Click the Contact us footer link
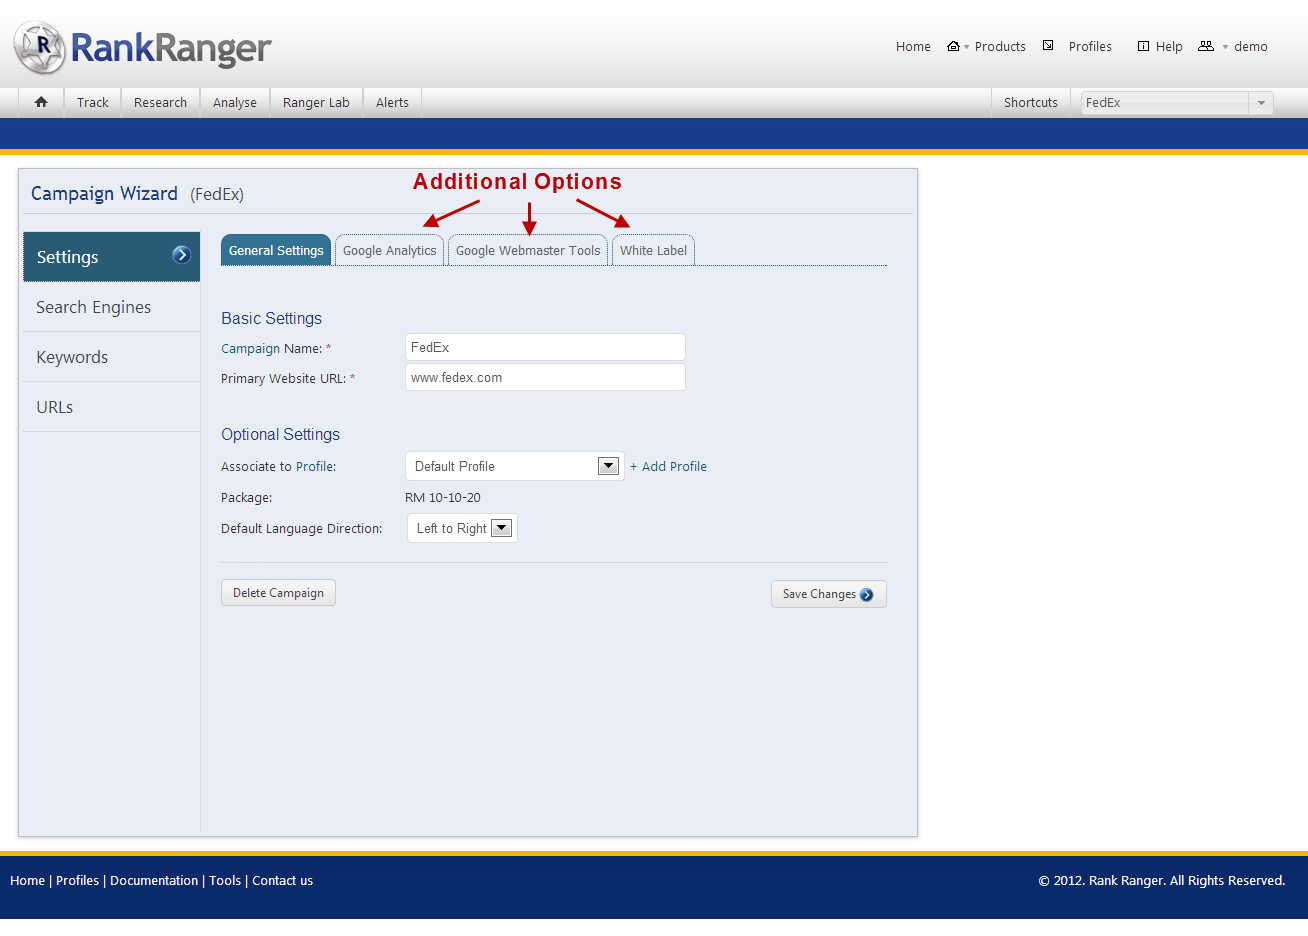This screenshot has width=1308, height=936. tap(282, 880)
